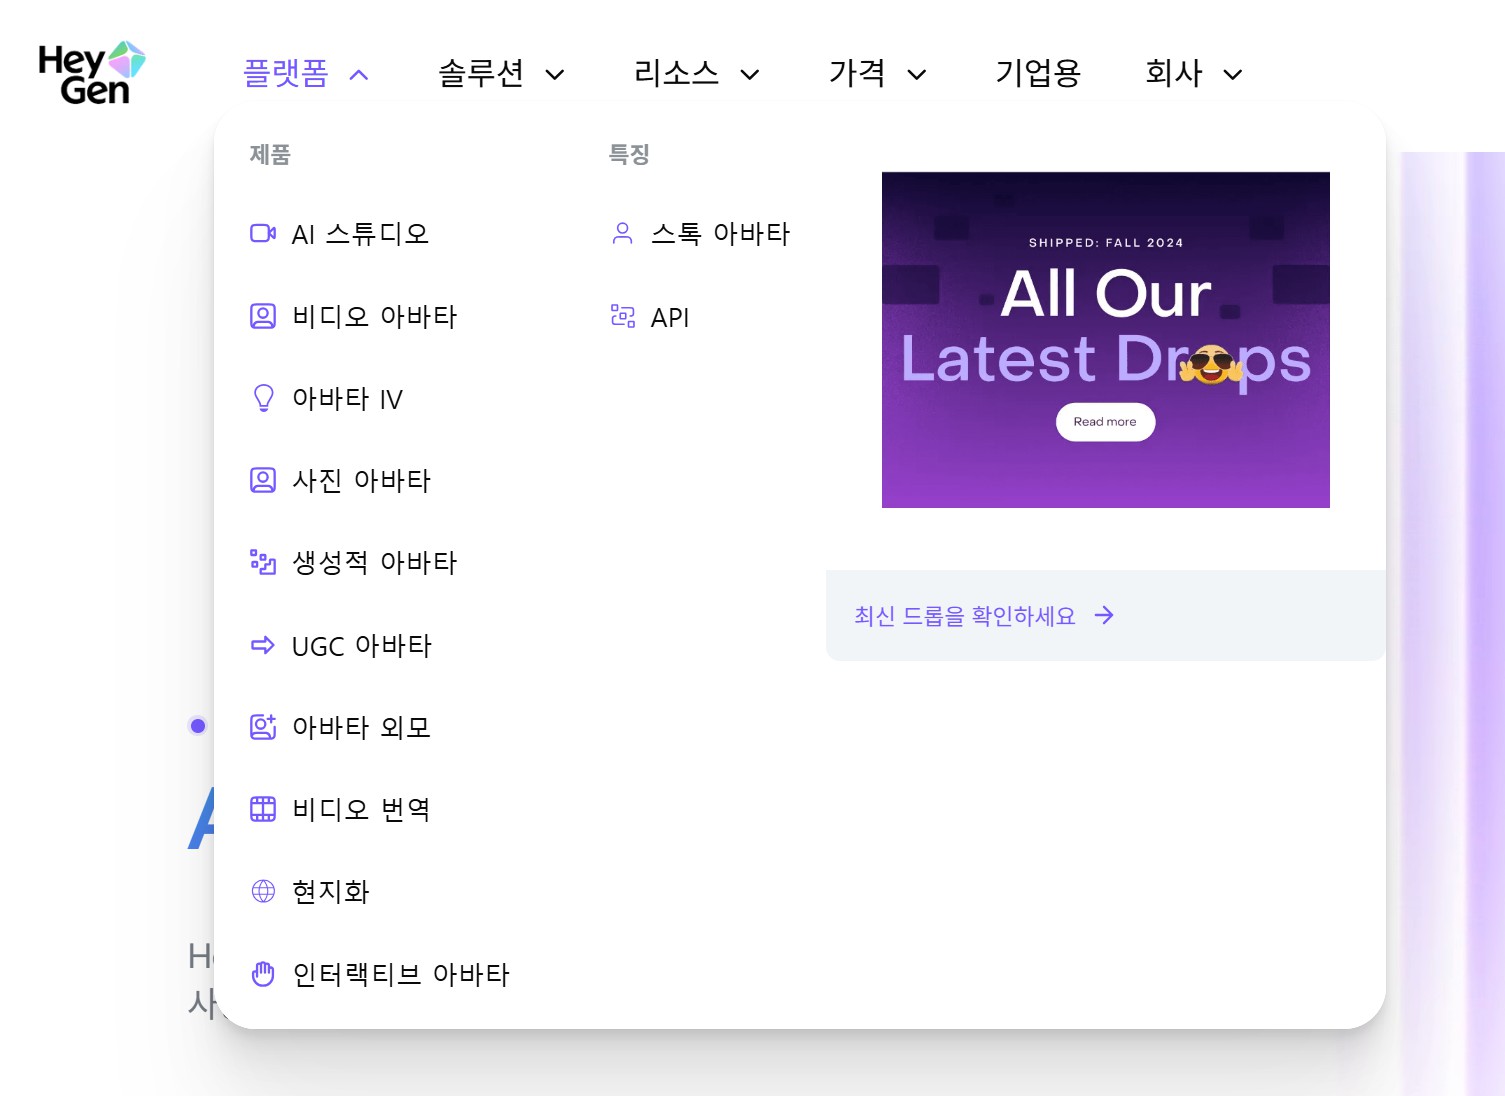Select the 아바타 외모 icon
Image resolution: width=1505 pixels, height=1096 pixels.
tap(262, 727)
